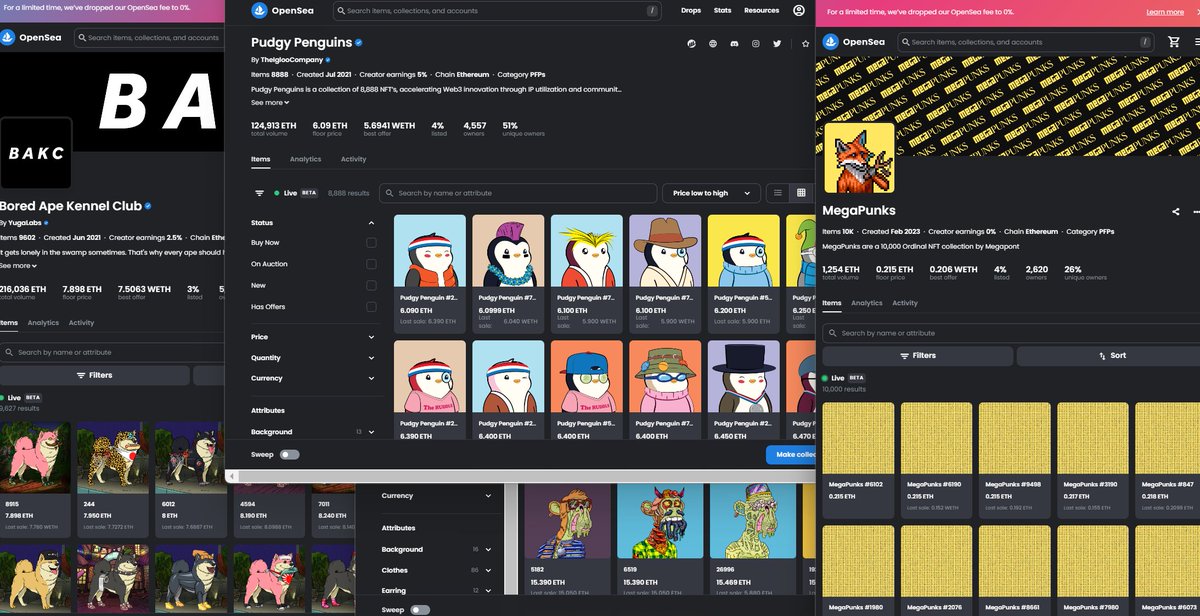
Task: Focus Search by name field in Bored Ape Kennel Club
Action: [x=112, y=352]
